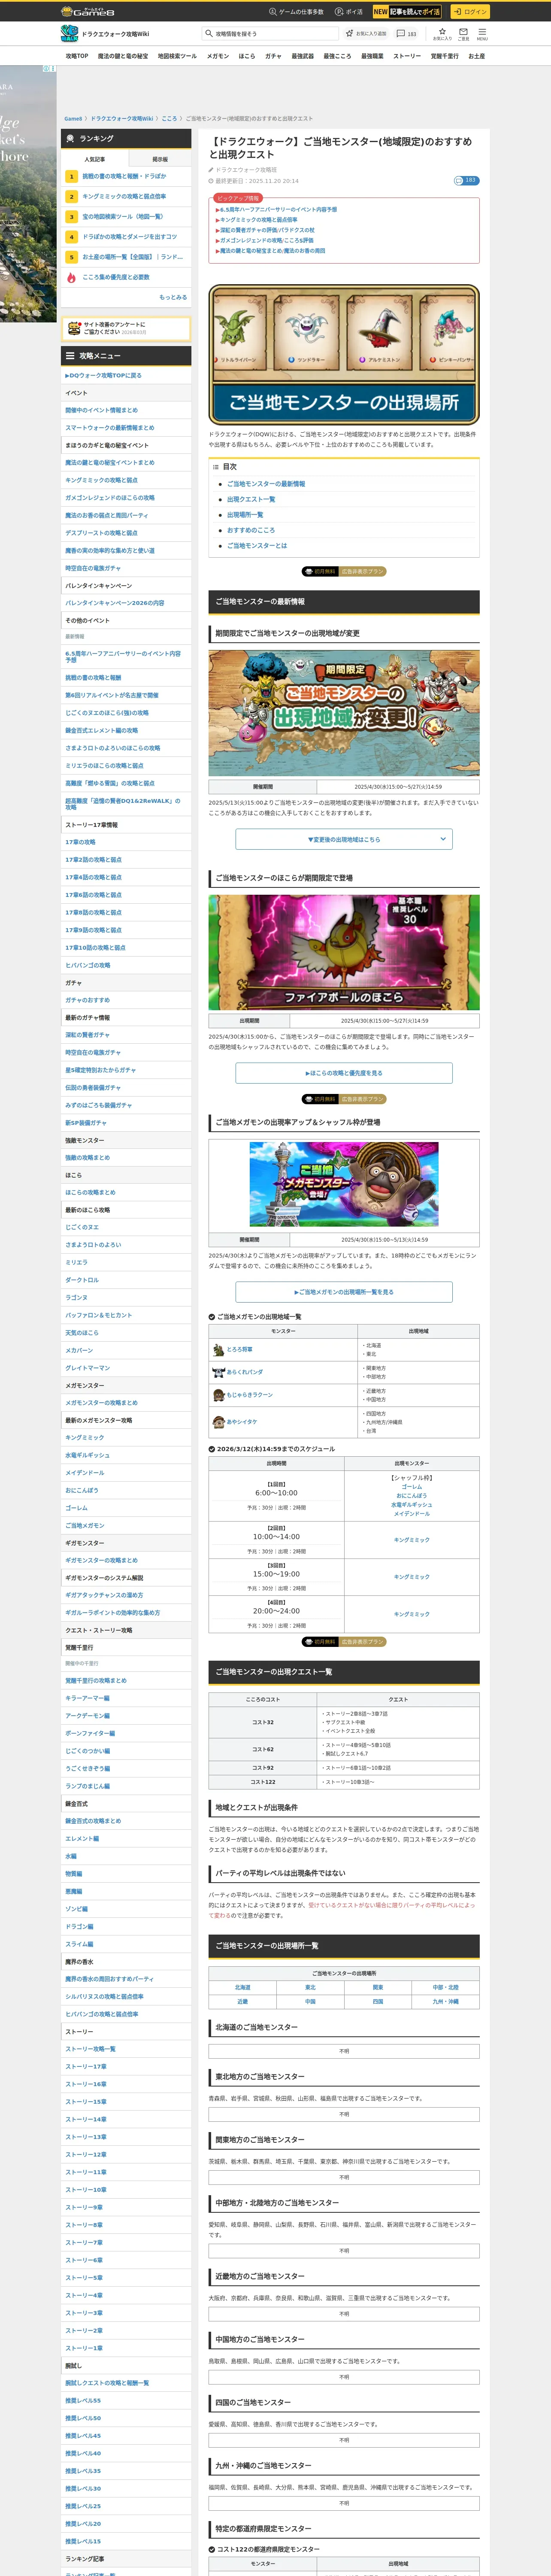Open the 水竜ギルギッシュ schedule link
This screenshot has width=551, height=2576.
point(411,1504)
